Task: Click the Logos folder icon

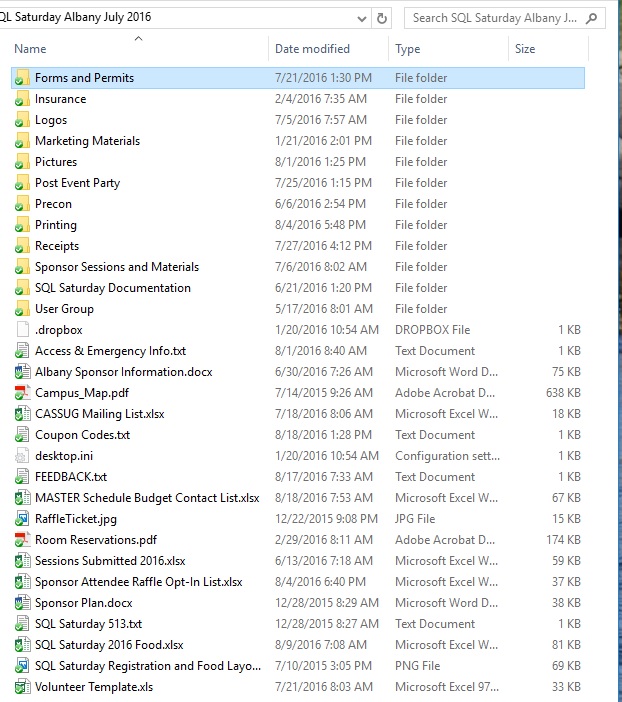Action: pyautogui.click(x=22, y=120)
